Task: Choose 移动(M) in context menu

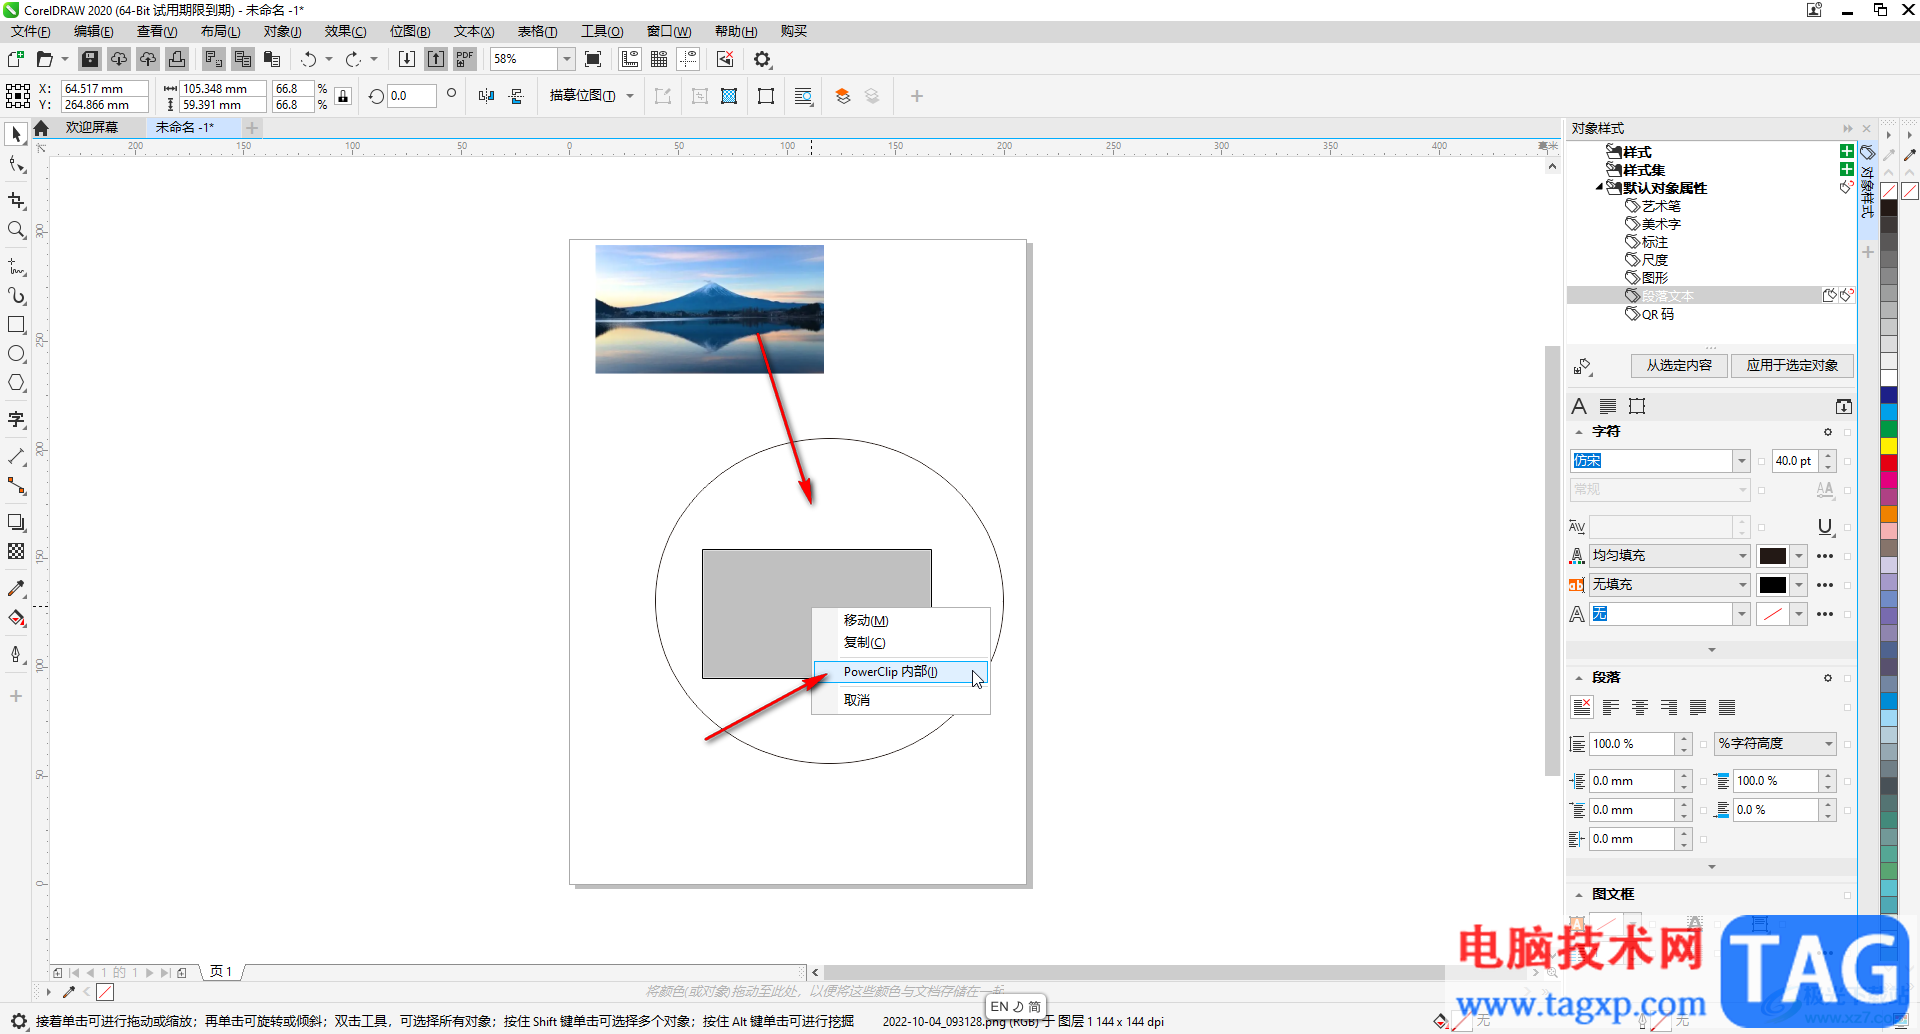Action: pyautogui.click(x=900, y=621)
